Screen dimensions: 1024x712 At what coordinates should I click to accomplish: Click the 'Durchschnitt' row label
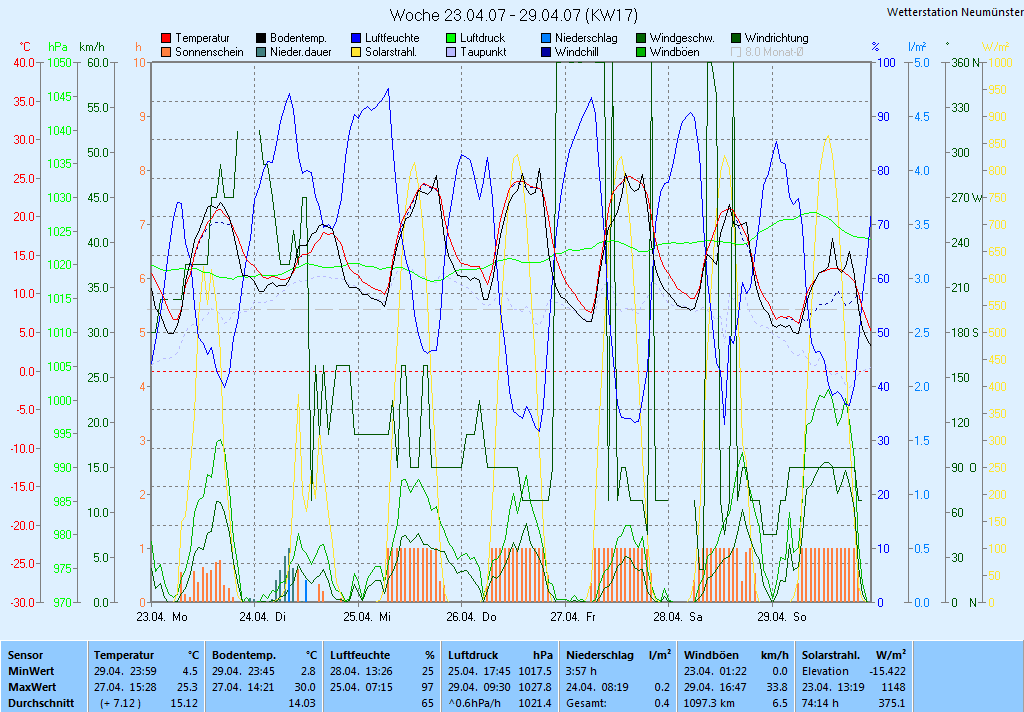(x=41, y=704)
